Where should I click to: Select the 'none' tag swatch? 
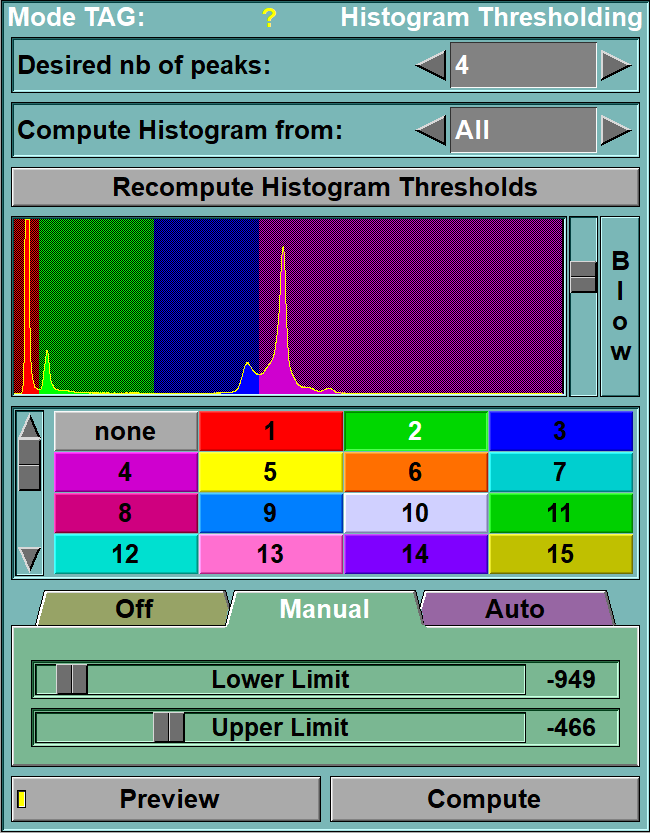[126, 431]
